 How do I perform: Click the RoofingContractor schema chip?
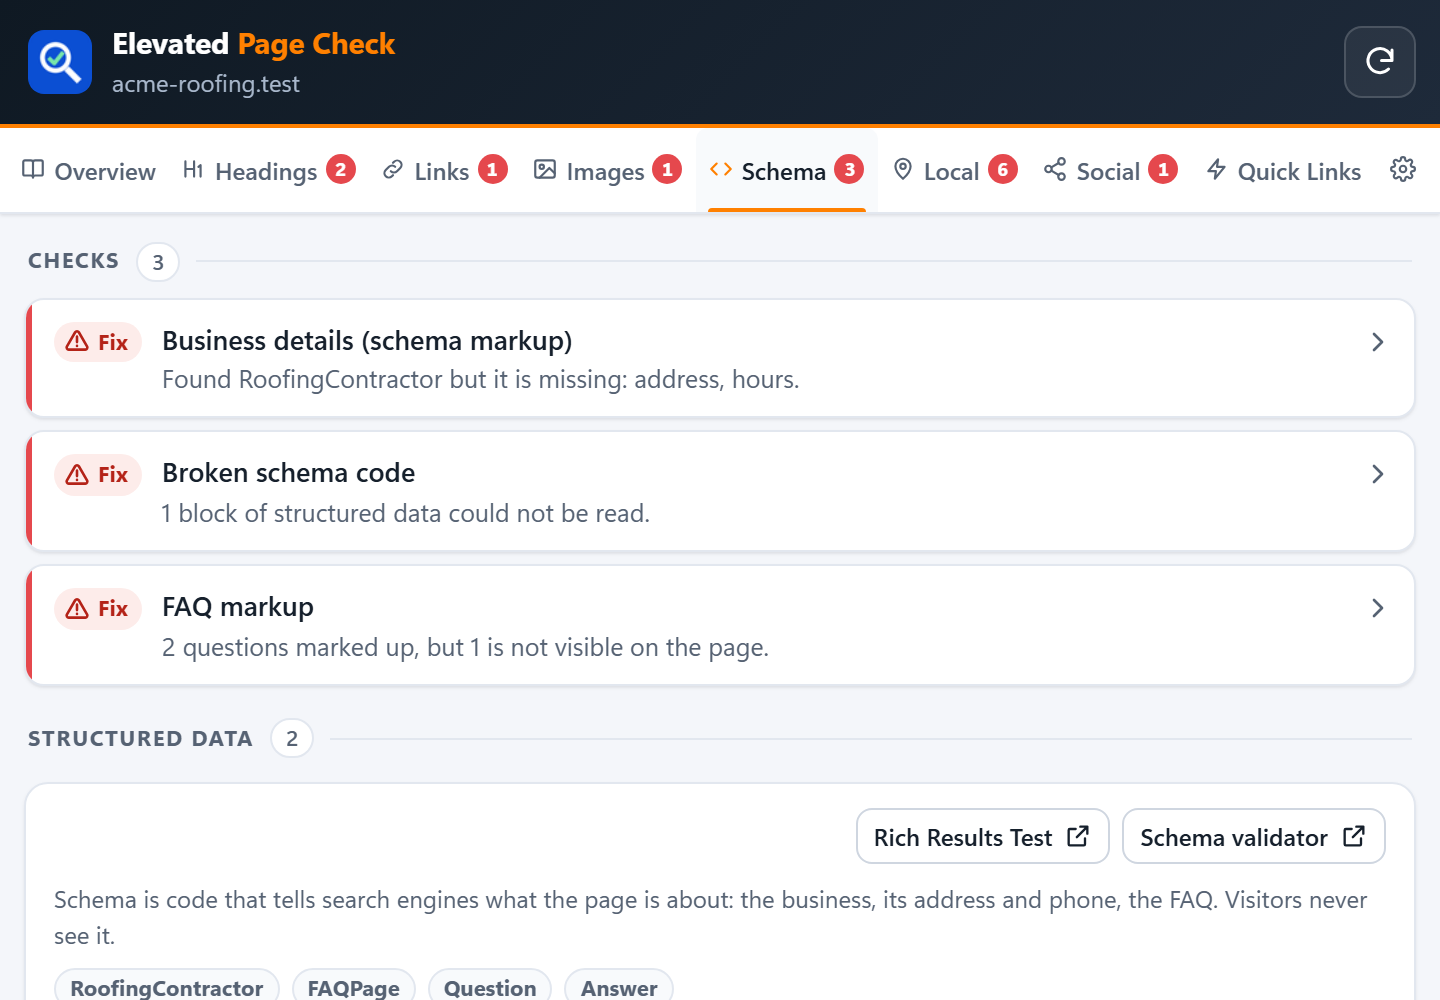pyautogui.click(x=167, y=987)
